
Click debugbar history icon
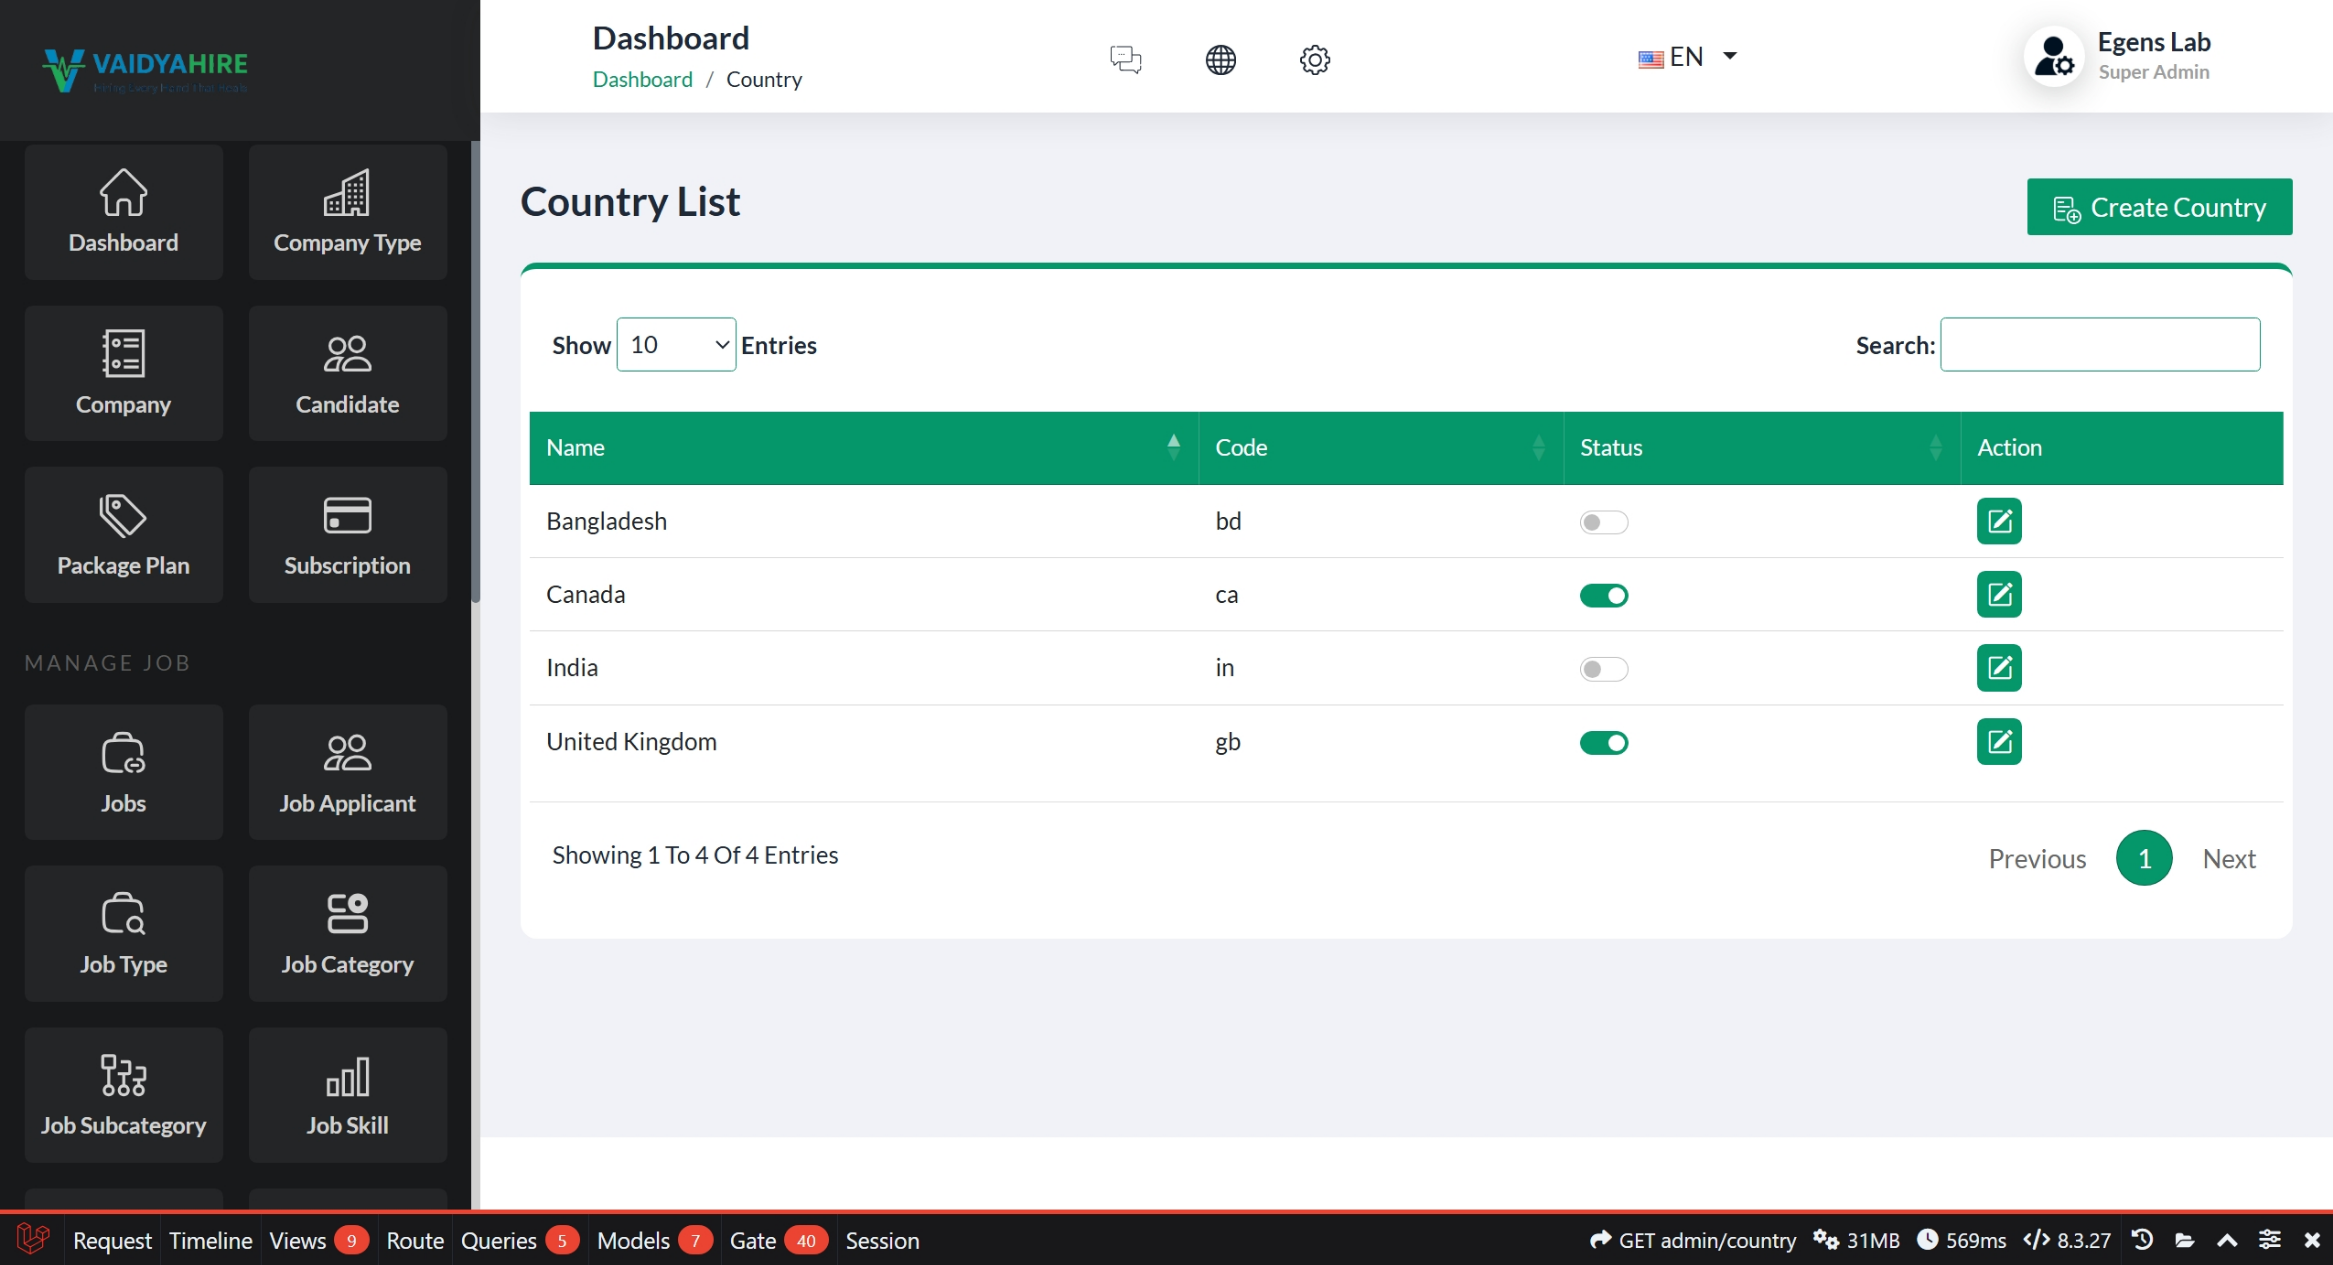coord(2141,1240)
